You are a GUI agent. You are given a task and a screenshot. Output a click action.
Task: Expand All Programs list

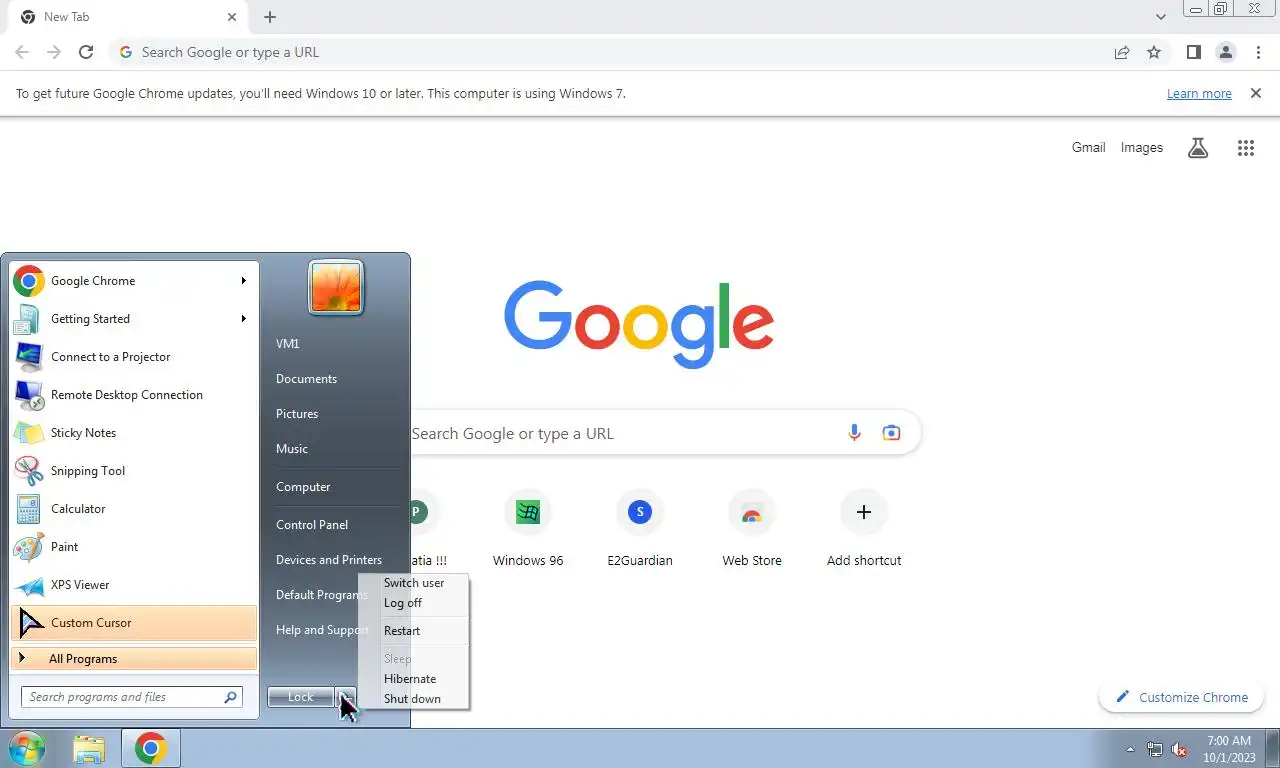pos(134,659)
